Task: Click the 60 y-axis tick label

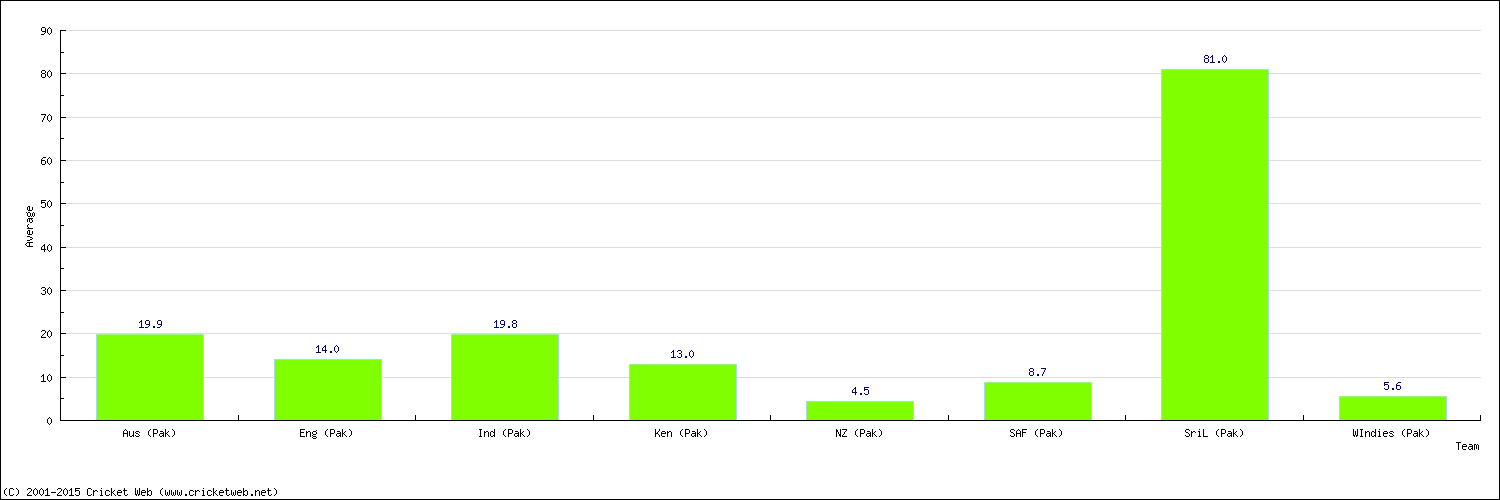Action: tap(46, 161)
